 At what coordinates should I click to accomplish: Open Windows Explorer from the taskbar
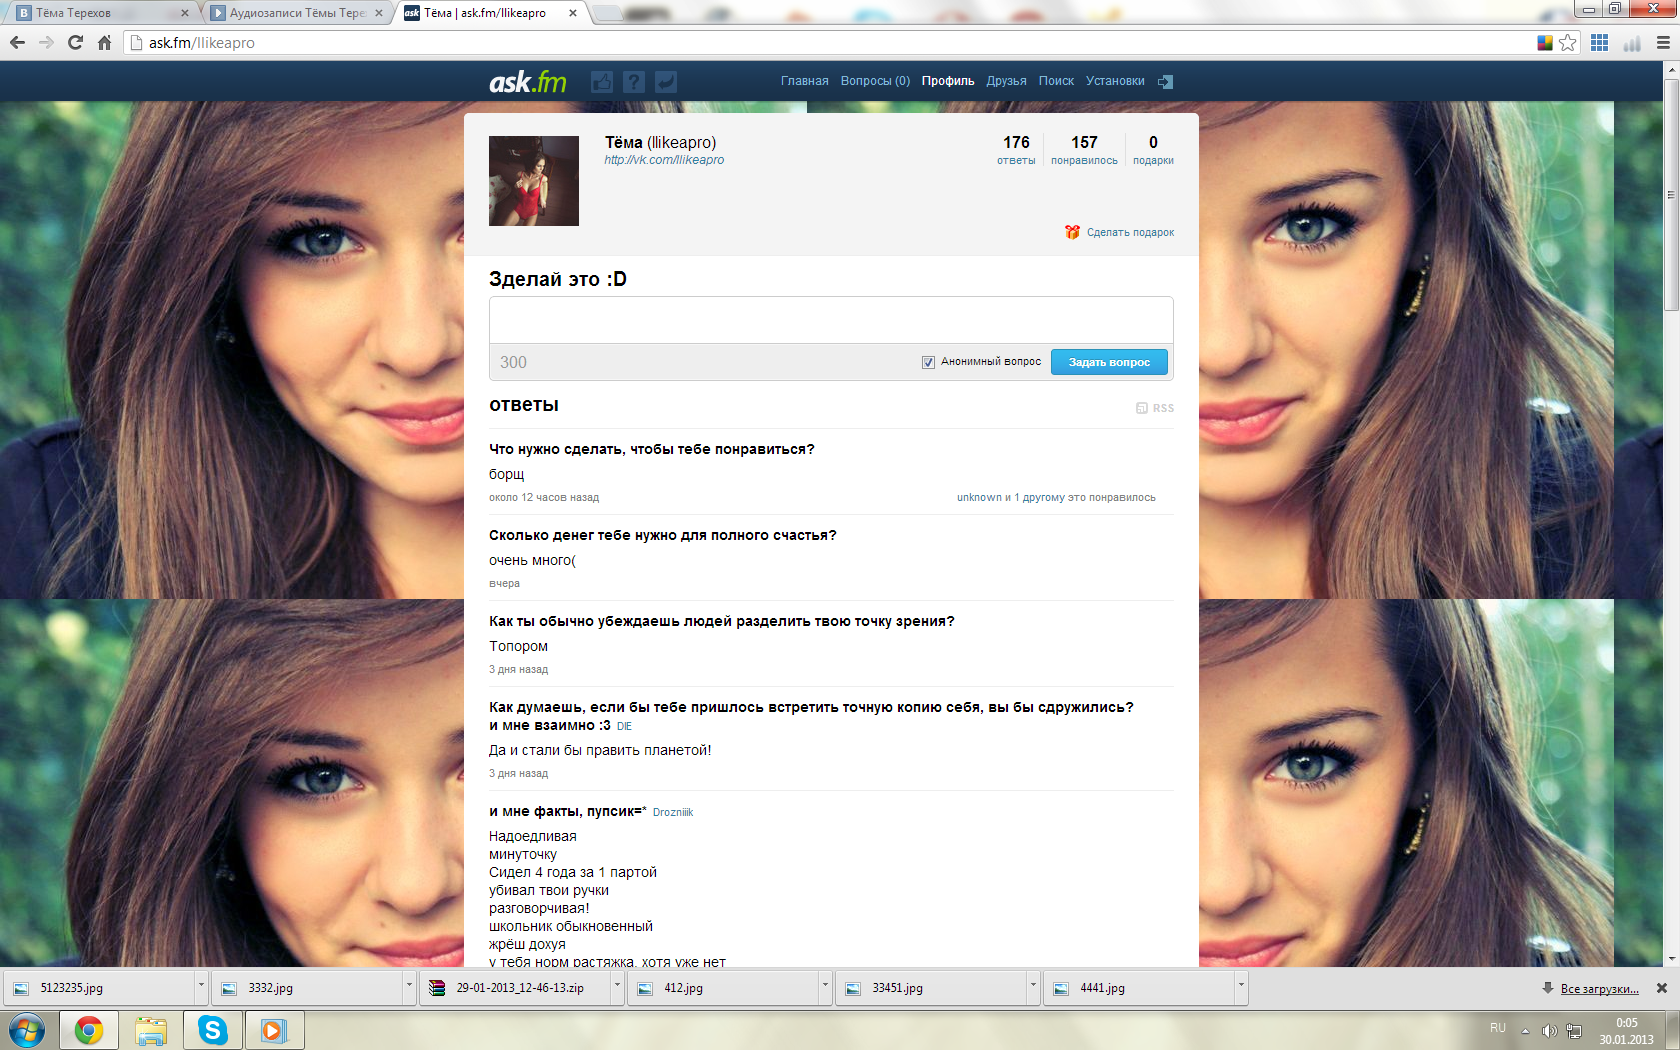tap(151, 1030)
